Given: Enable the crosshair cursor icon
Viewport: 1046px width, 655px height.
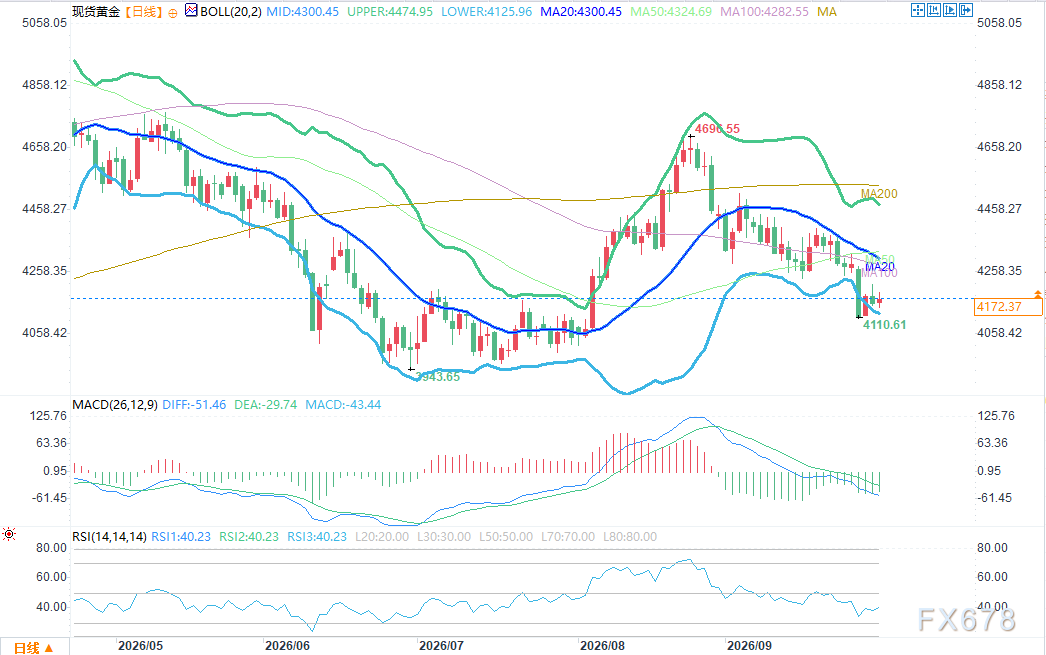Looking at the screenshot, I should tap(918, 10).
